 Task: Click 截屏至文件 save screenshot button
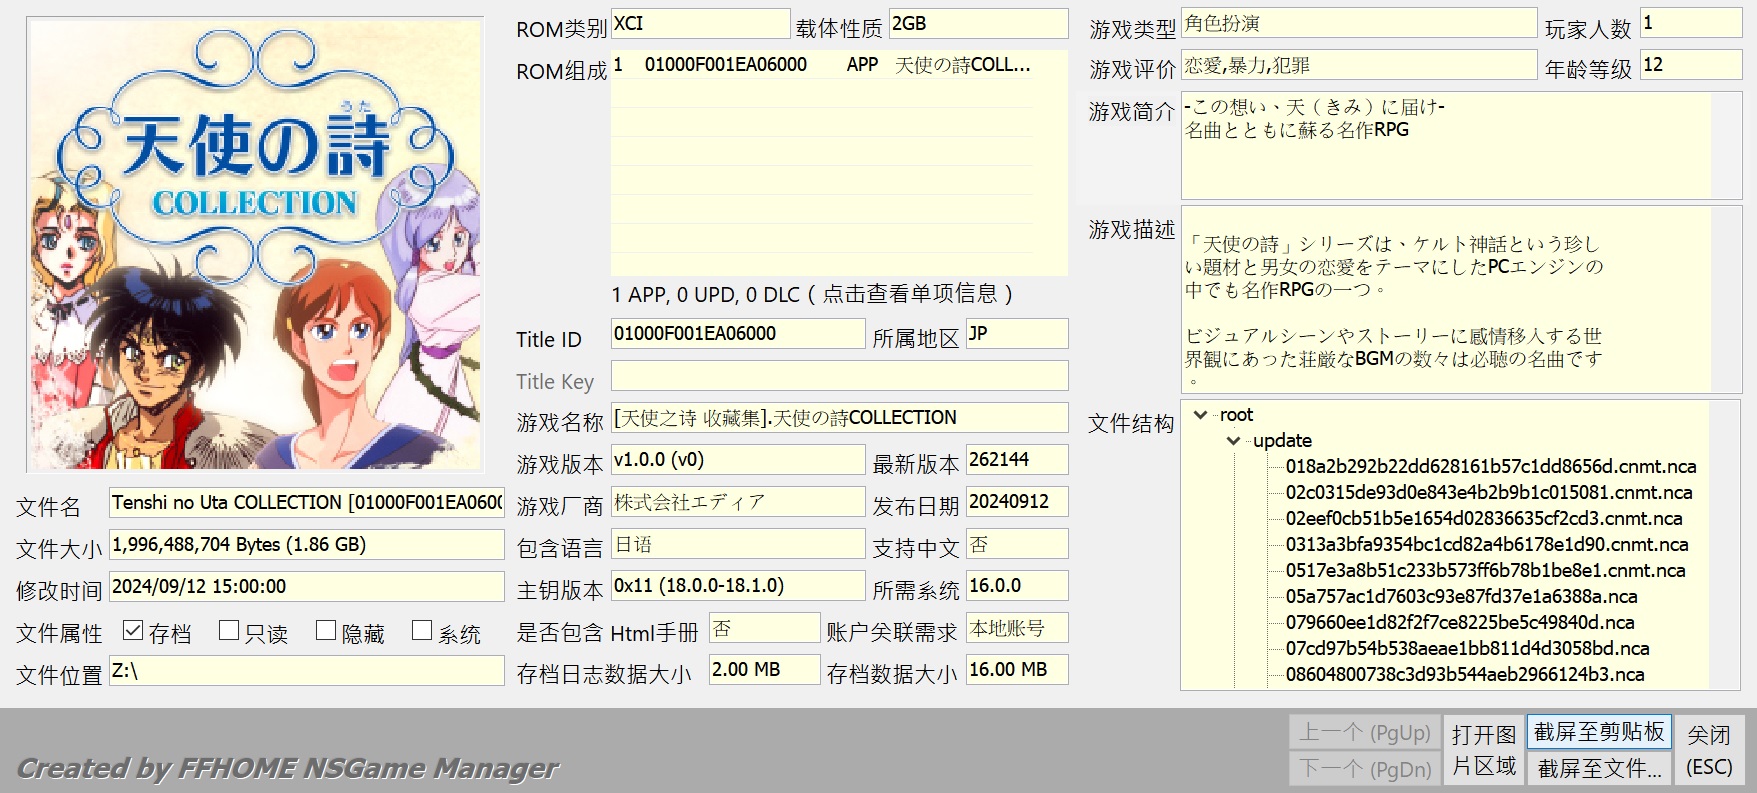pos(1598,768)
